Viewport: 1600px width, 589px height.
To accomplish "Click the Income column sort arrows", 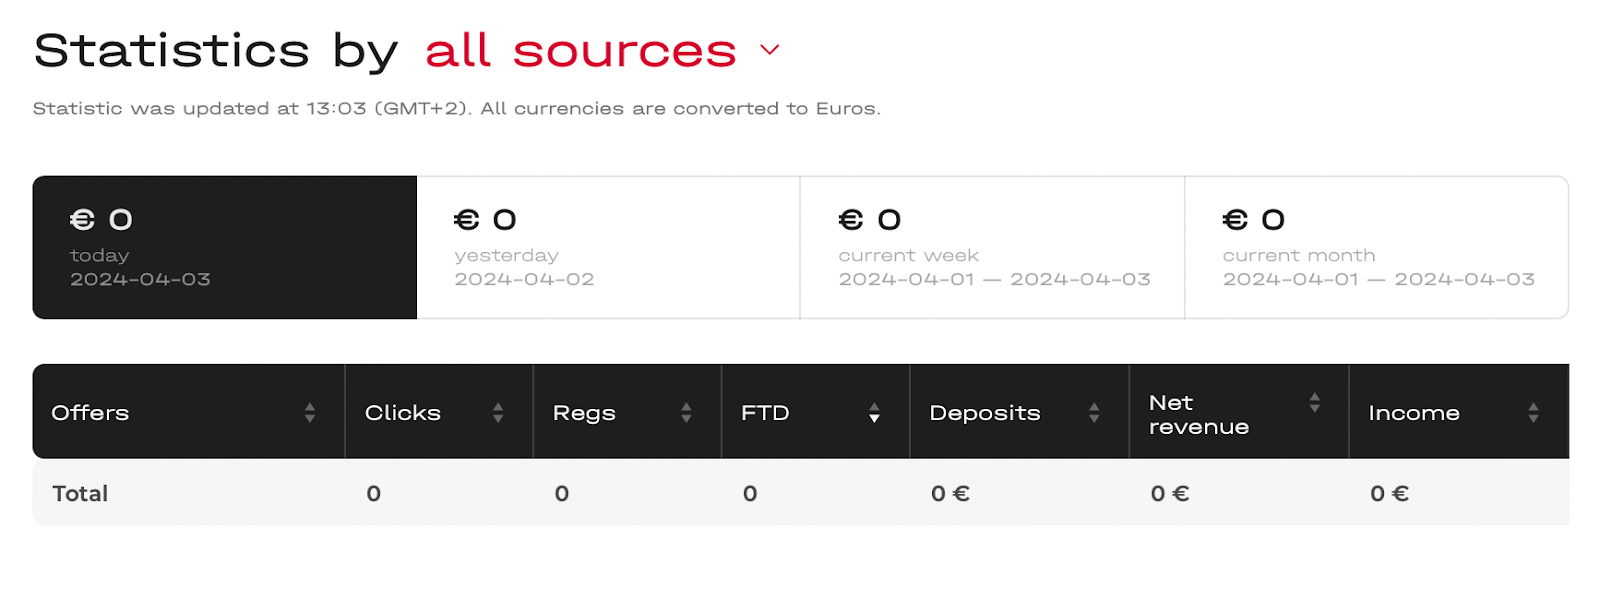I will coord(1533,412).
